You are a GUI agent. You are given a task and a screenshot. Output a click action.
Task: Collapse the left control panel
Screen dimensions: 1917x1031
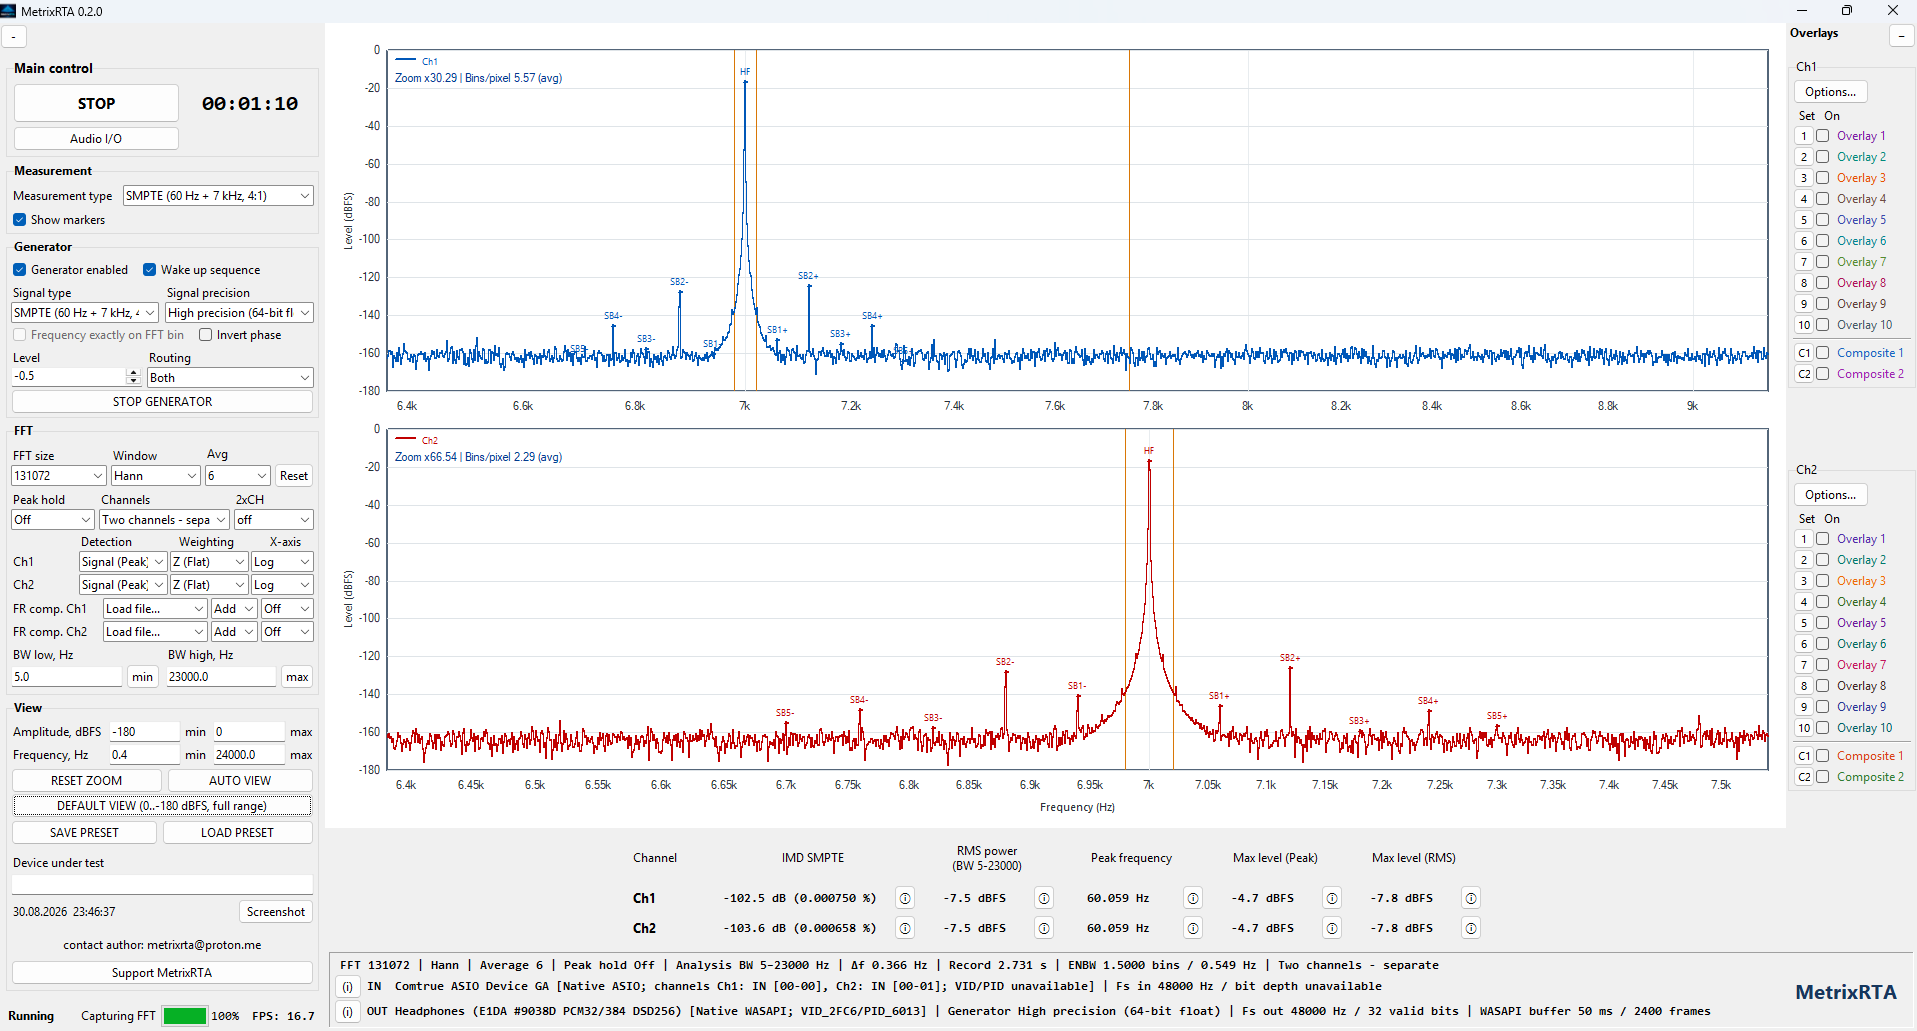(14, 37)
